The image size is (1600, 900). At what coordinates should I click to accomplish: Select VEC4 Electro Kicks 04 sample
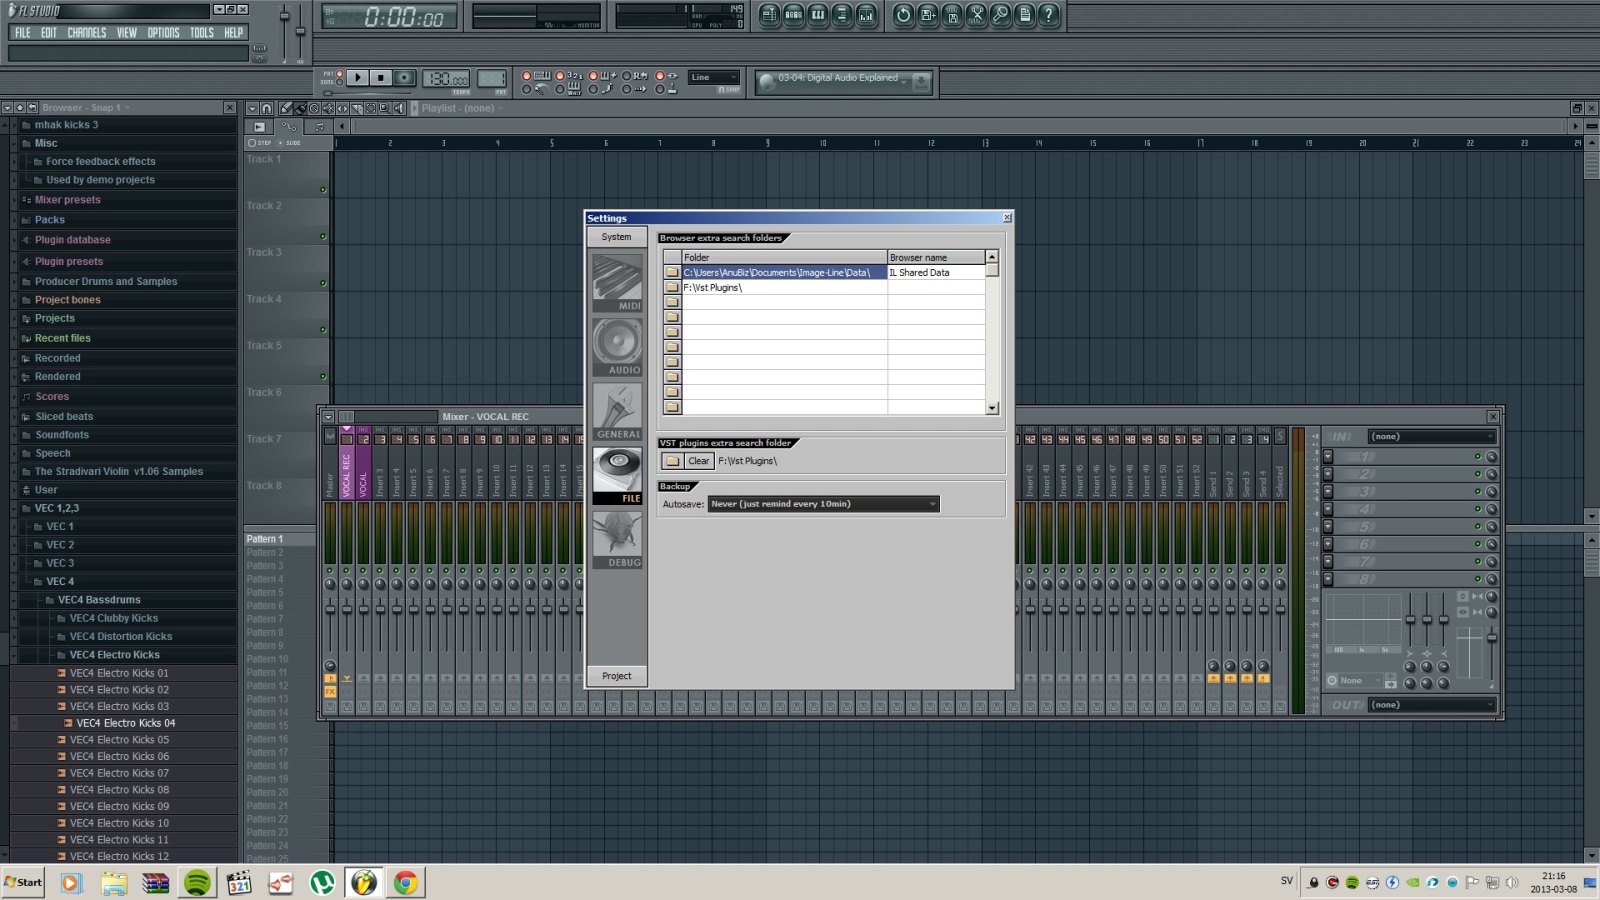point(125,723)
